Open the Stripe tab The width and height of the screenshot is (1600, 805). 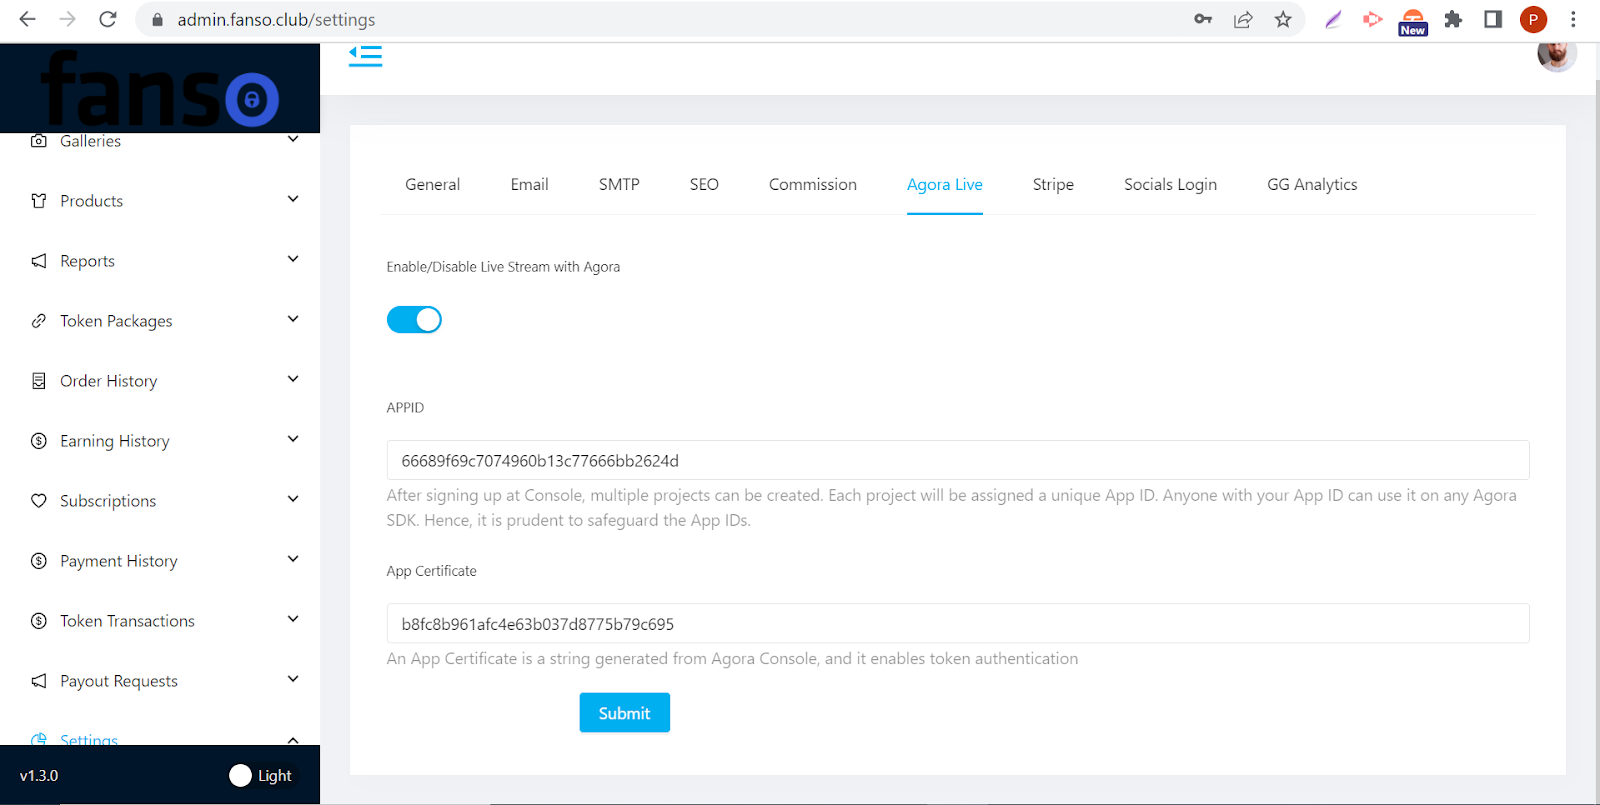click(x=1053, y=184)
